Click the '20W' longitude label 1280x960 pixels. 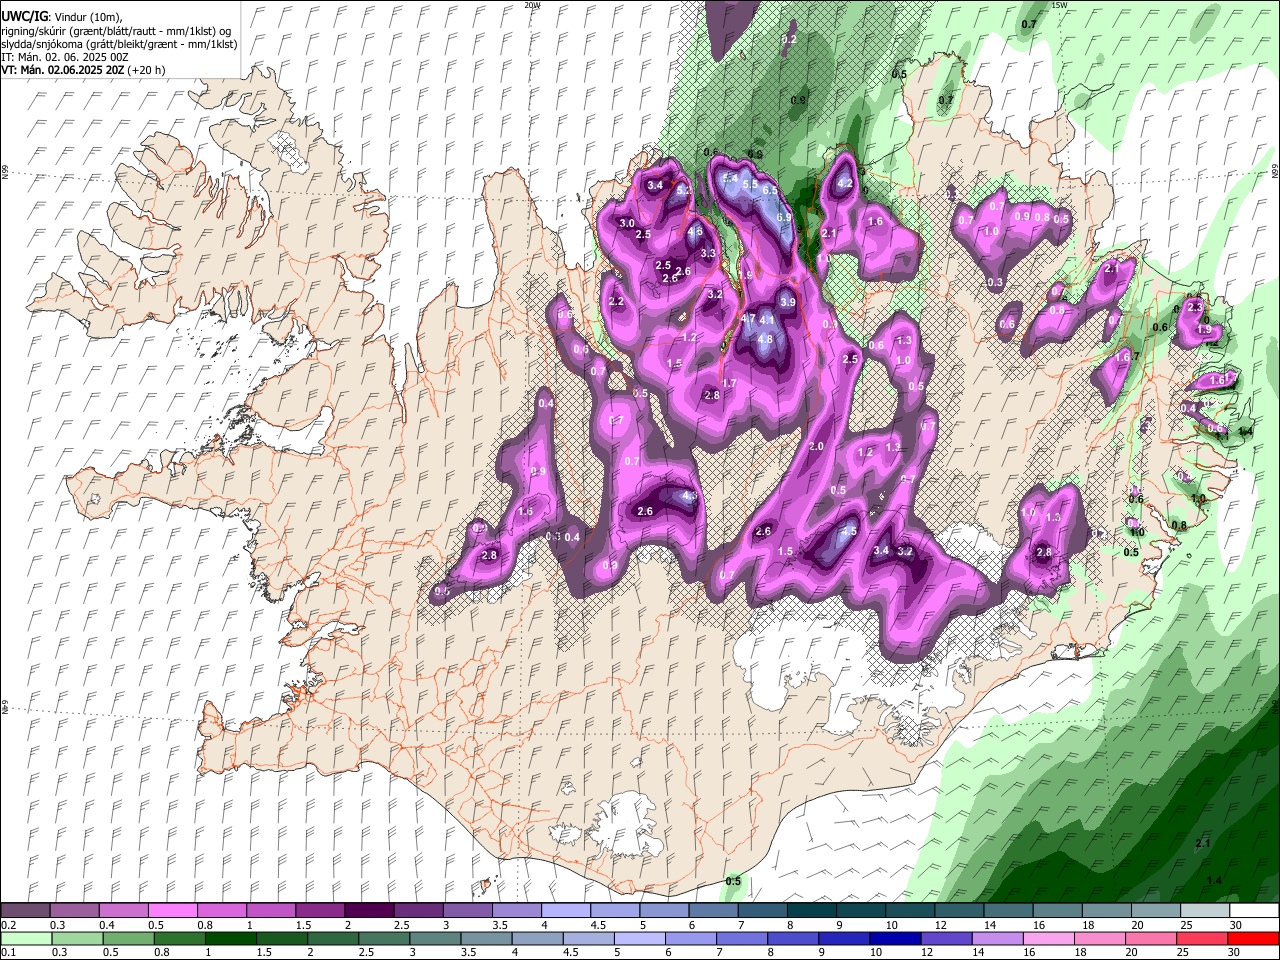pyautogui.click(x=532, y=5)
